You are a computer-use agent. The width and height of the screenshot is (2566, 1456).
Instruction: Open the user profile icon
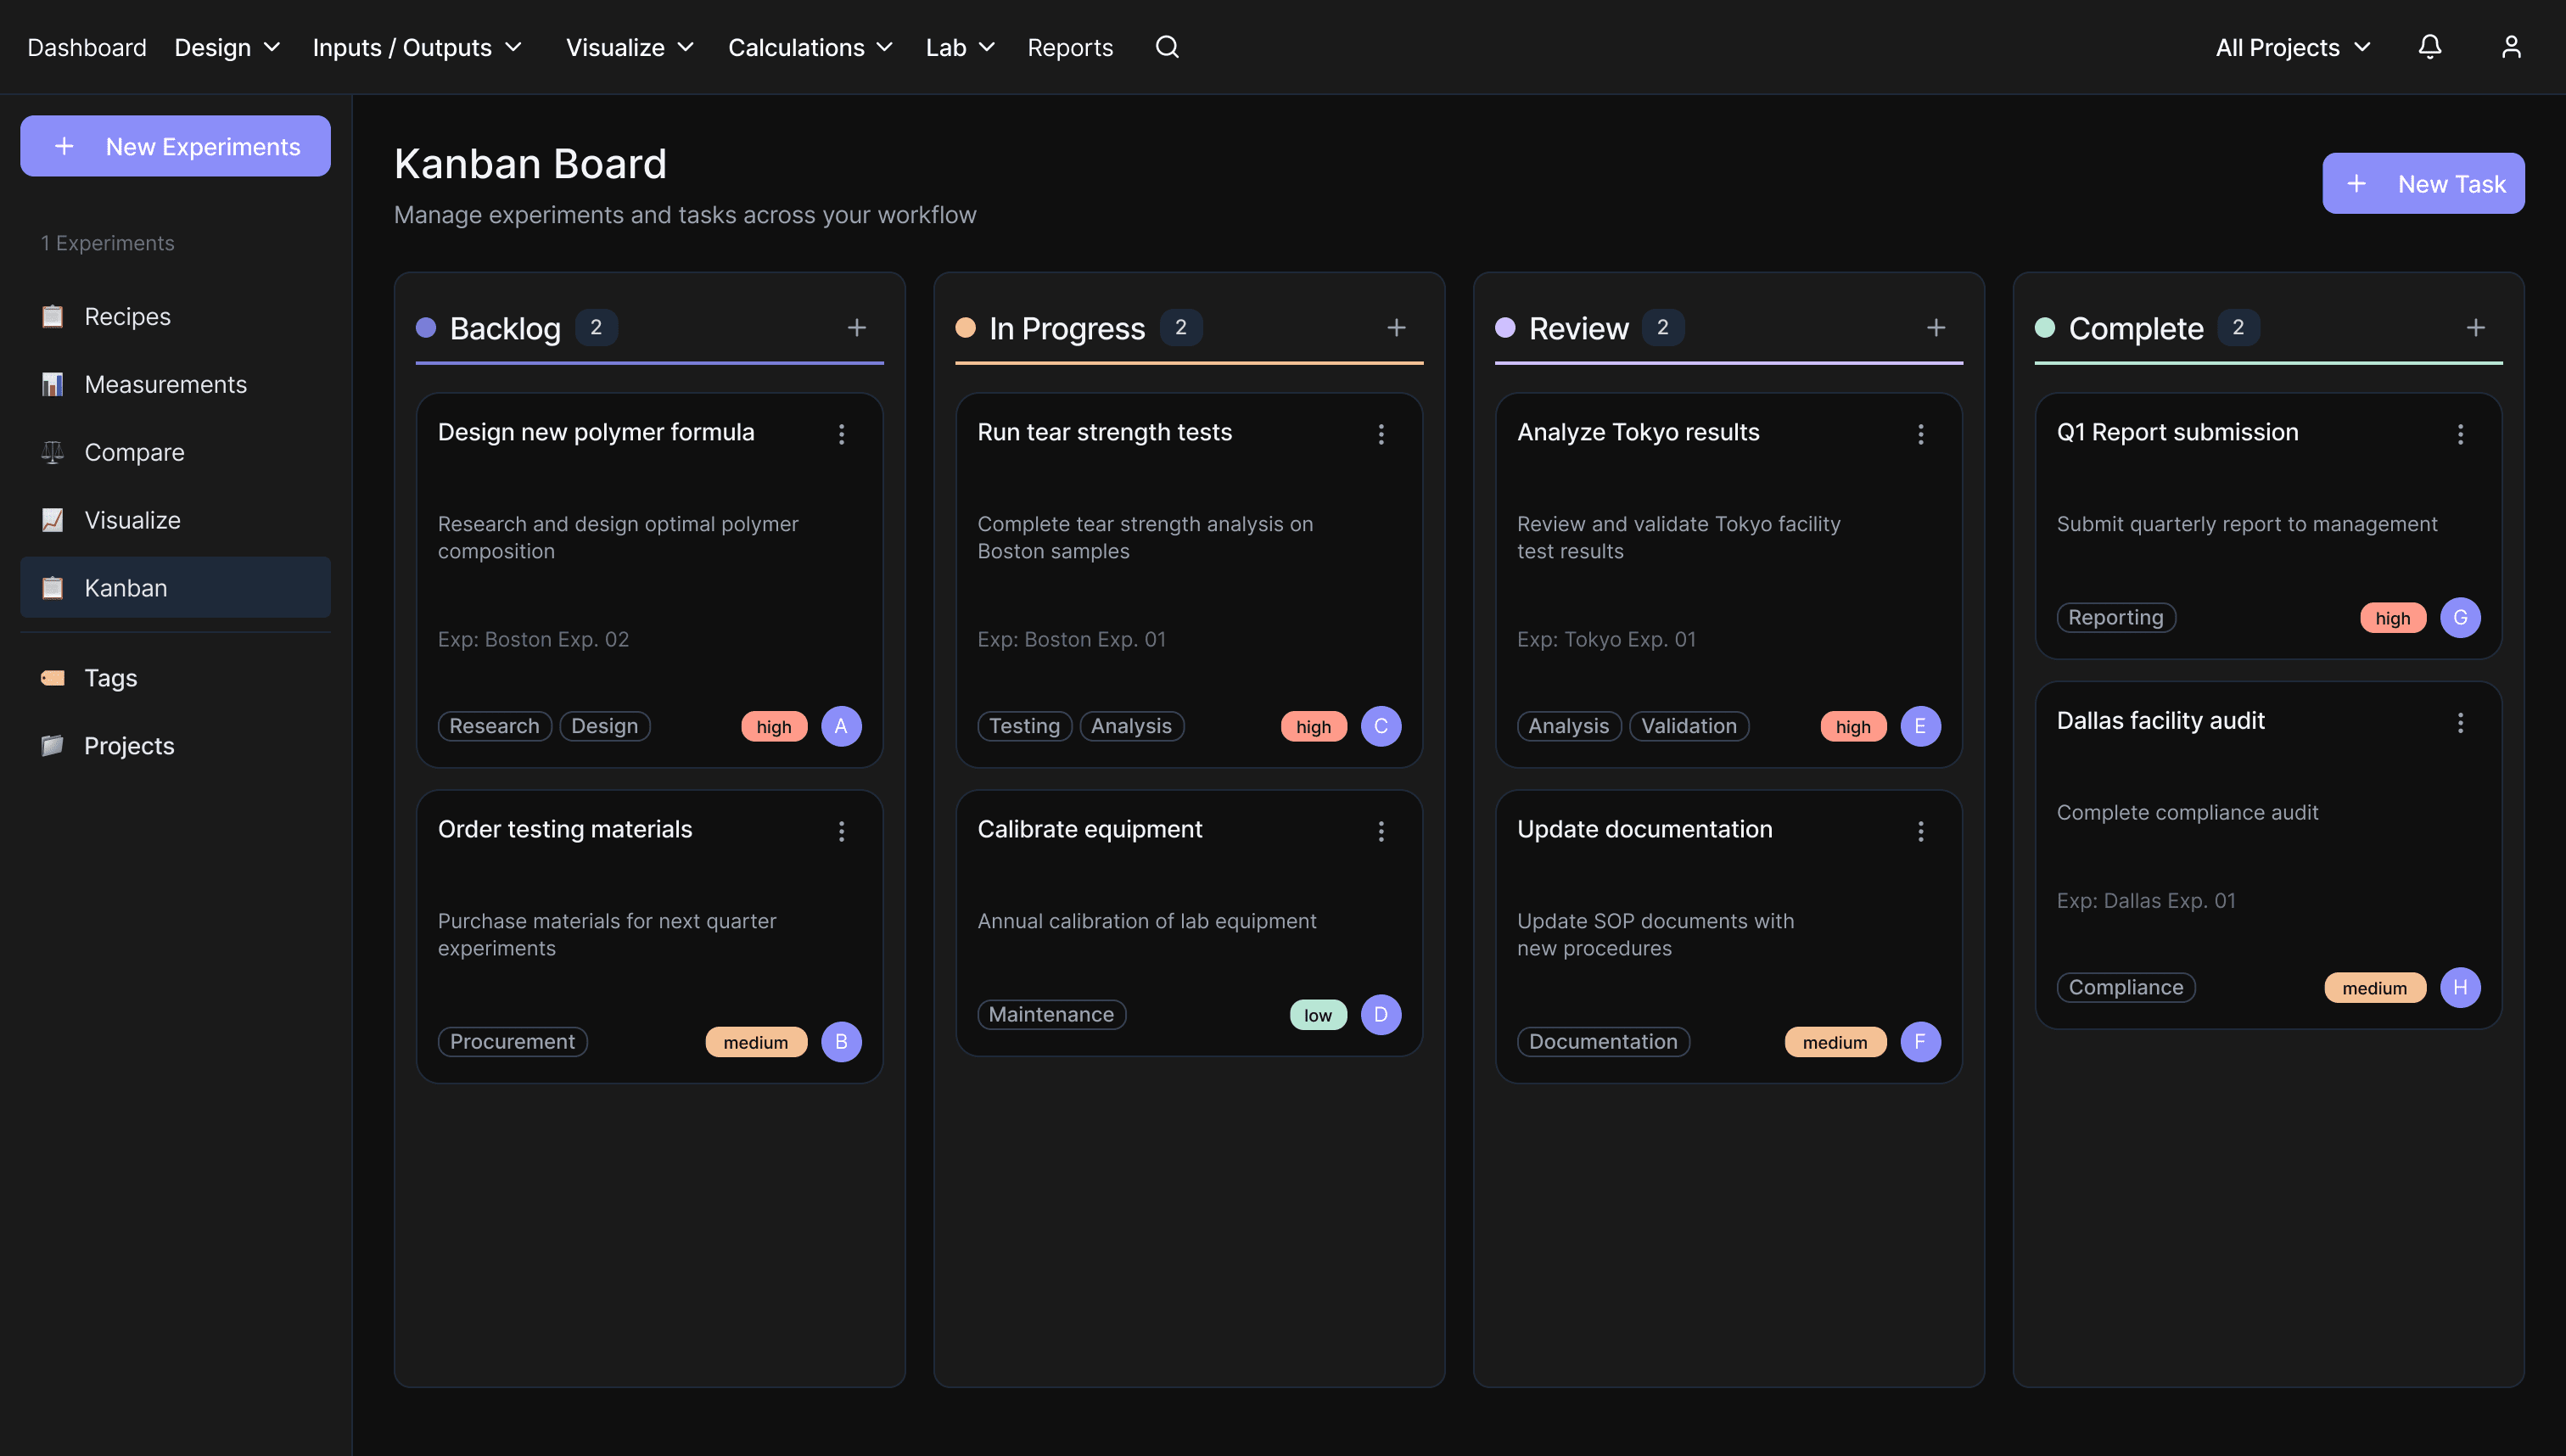(x=2510, y=47)
